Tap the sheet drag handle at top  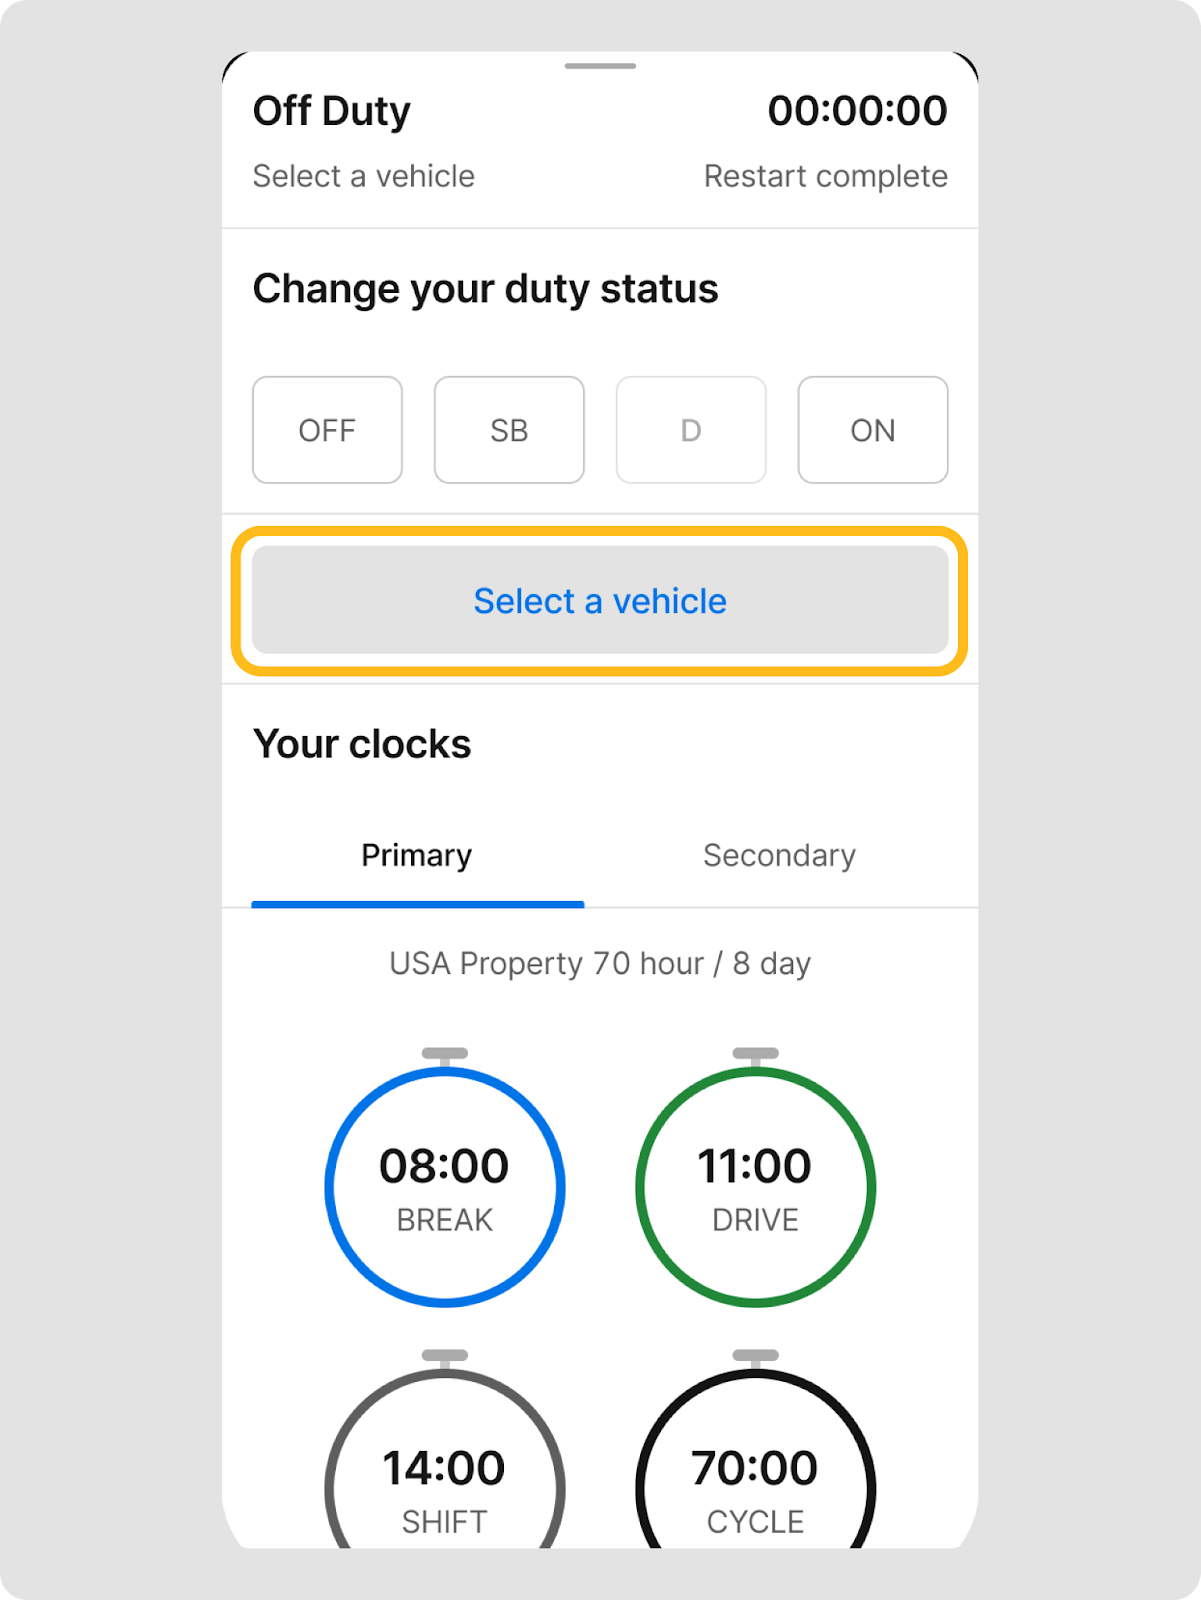click(600, 66)
